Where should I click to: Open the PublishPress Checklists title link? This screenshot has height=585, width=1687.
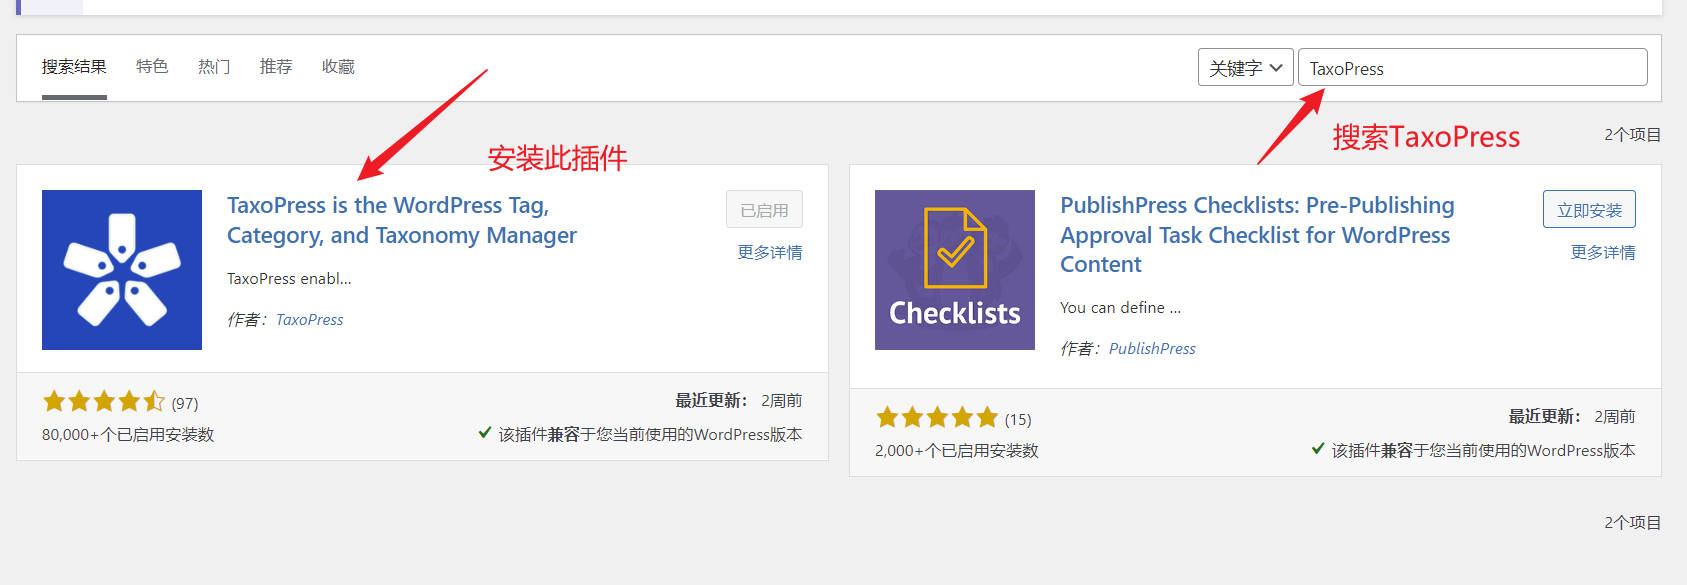click(1256, 234)
